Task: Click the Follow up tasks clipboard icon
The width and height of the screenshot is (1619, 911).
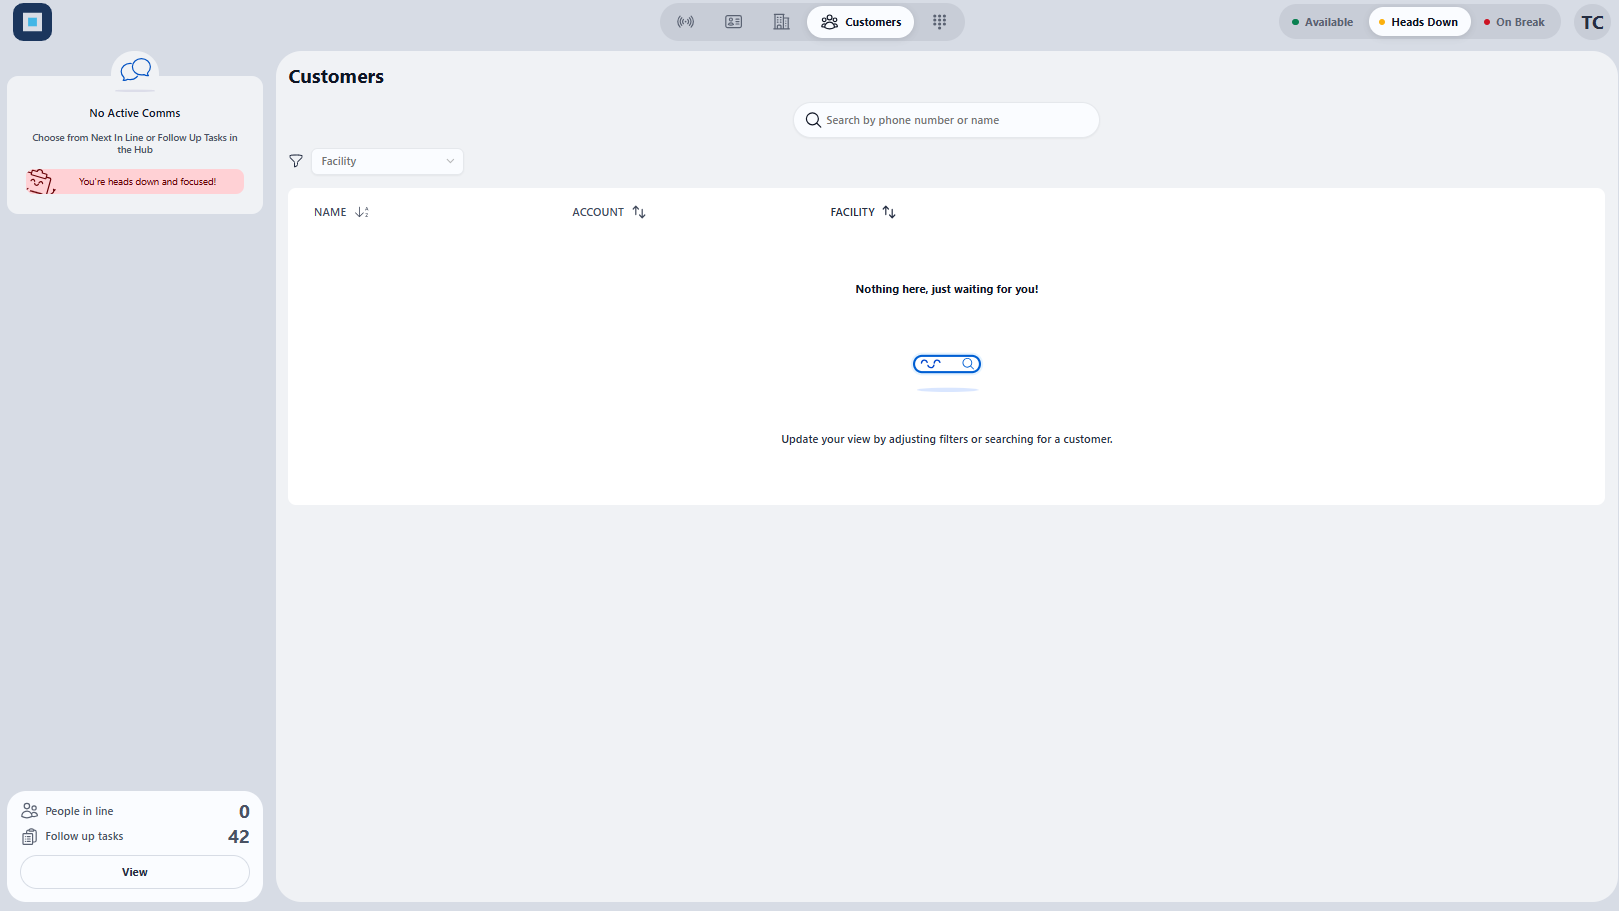Action: click(30, 836)
